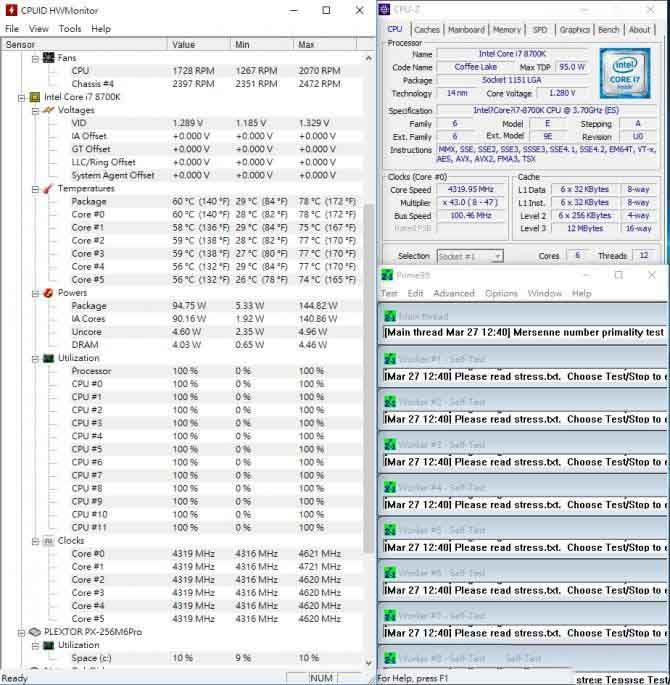Click the Powers flame icon
Viewport: 670px width, 685px height.
tap(48, 293)
